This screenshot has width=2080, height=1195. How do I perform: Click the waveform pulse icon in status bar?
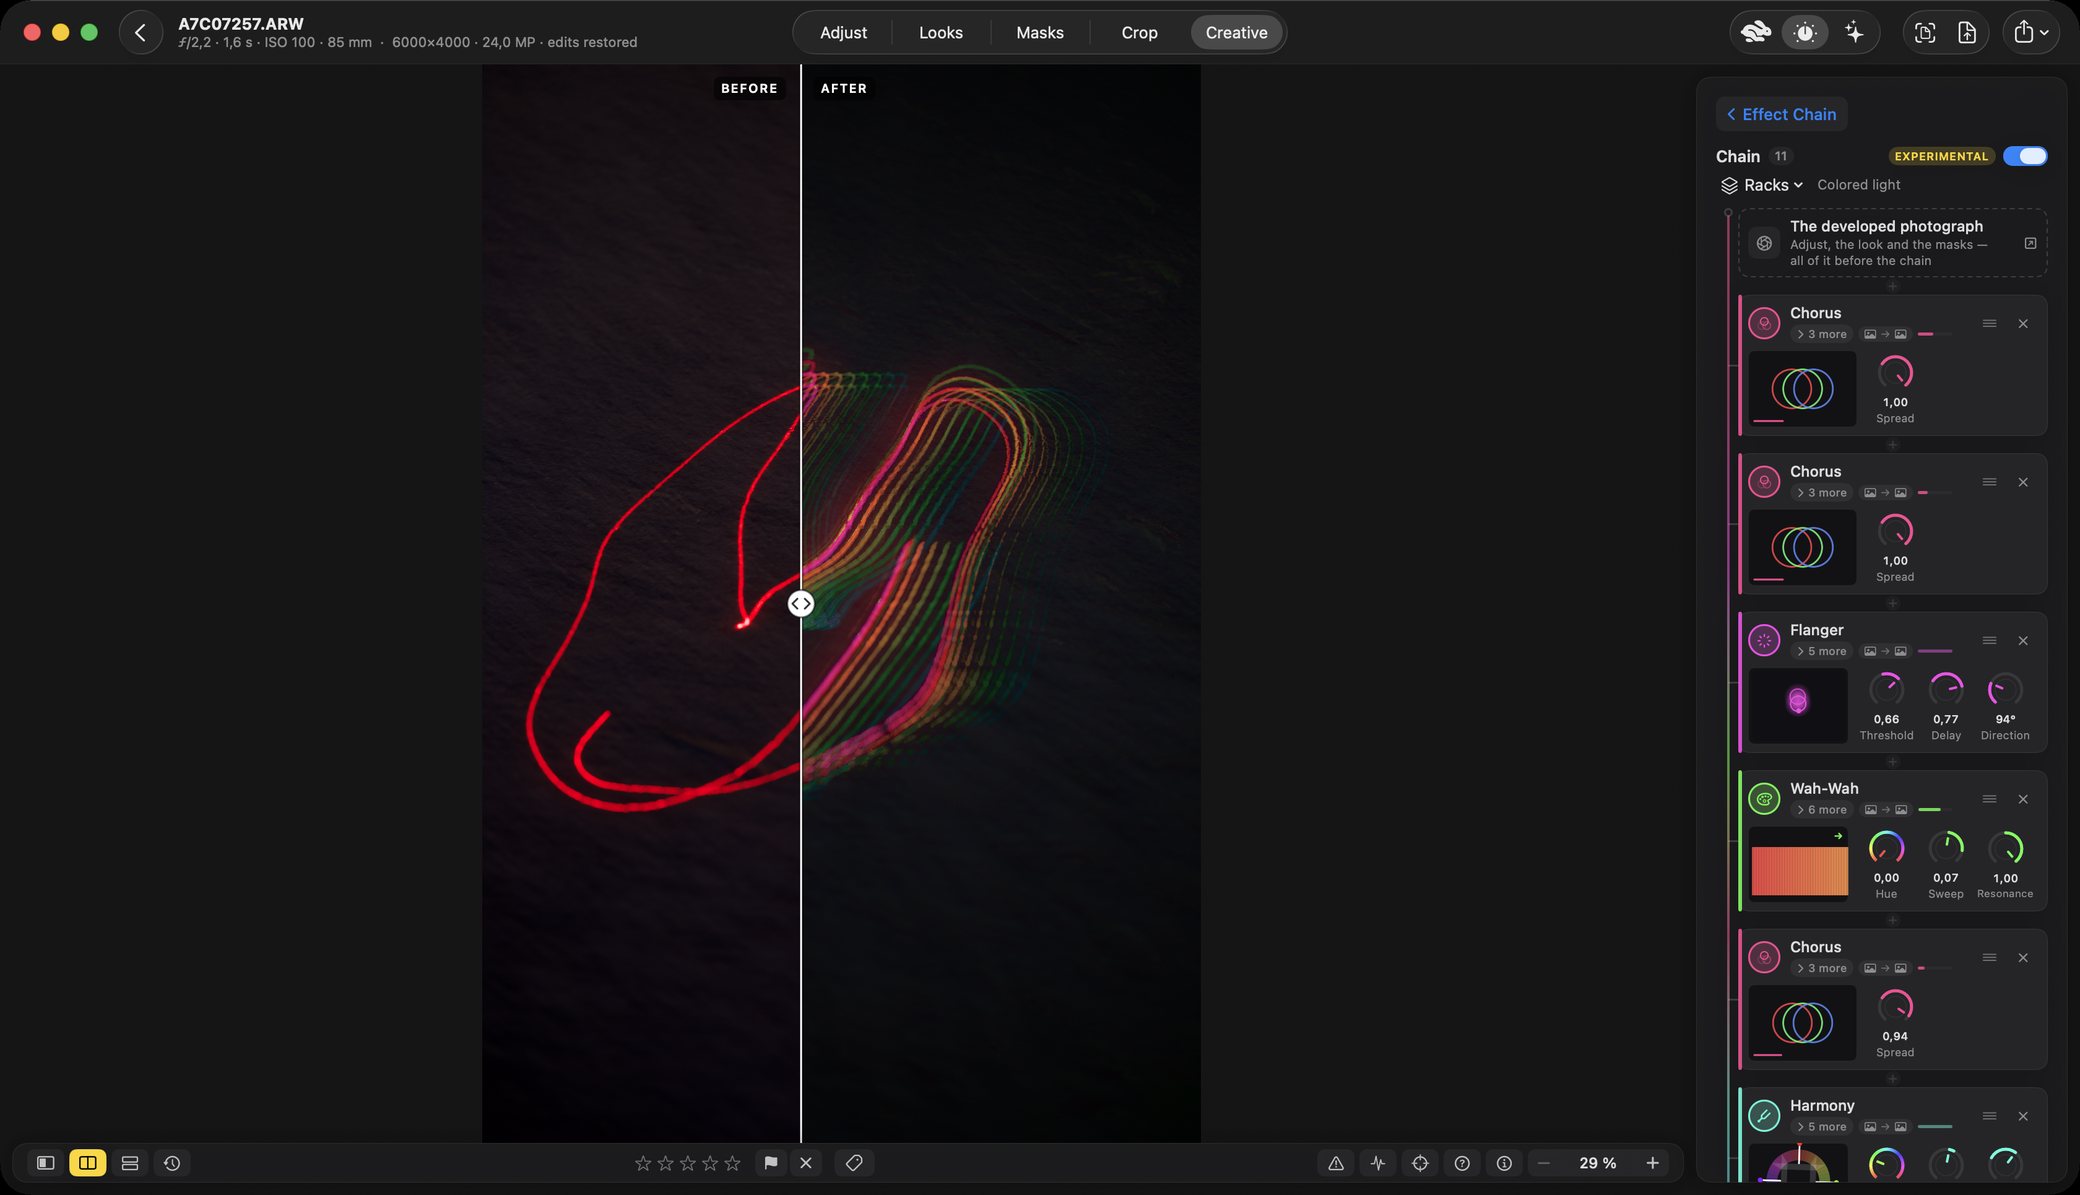(x=1378, y=1163)
